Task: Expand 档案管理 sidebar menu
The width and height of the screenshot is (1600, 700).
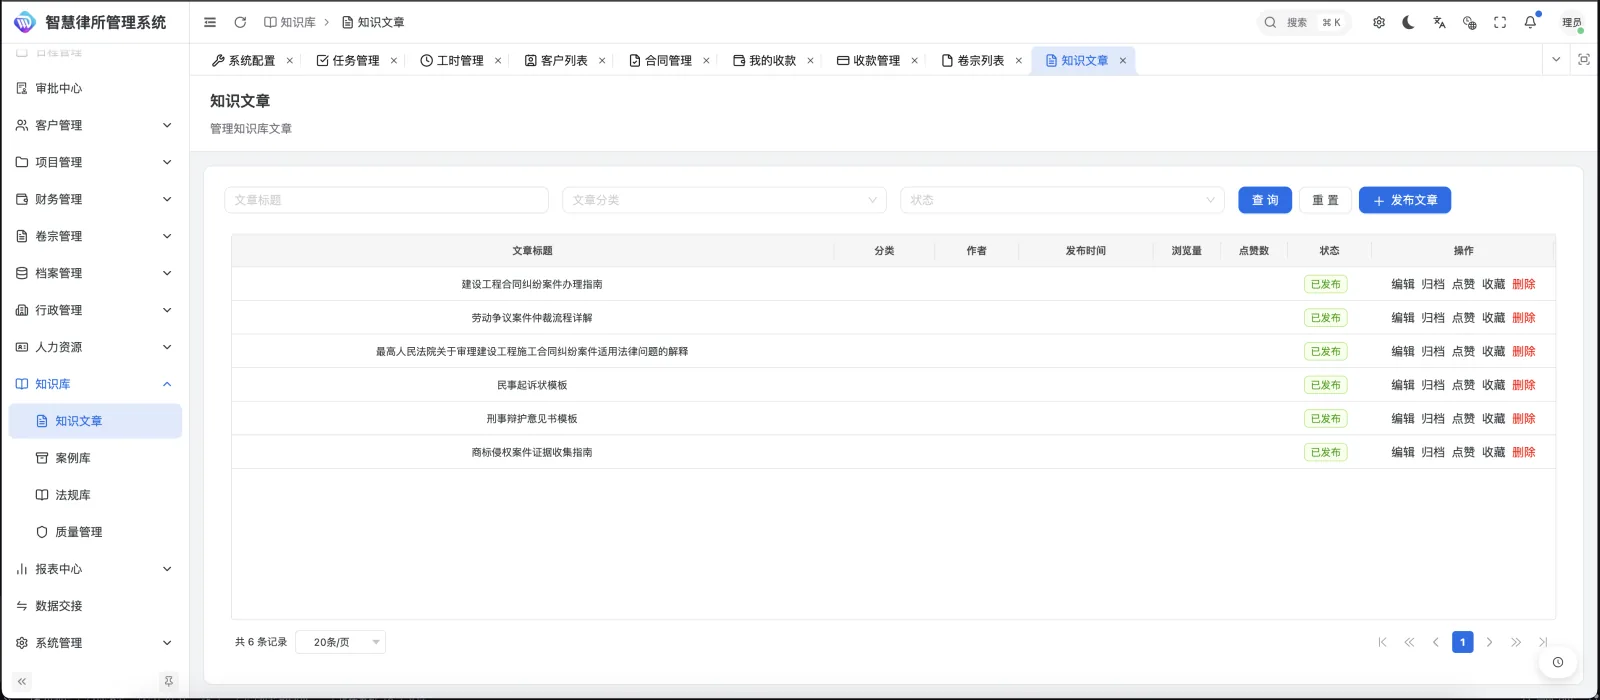Action: tap(95, 273)
